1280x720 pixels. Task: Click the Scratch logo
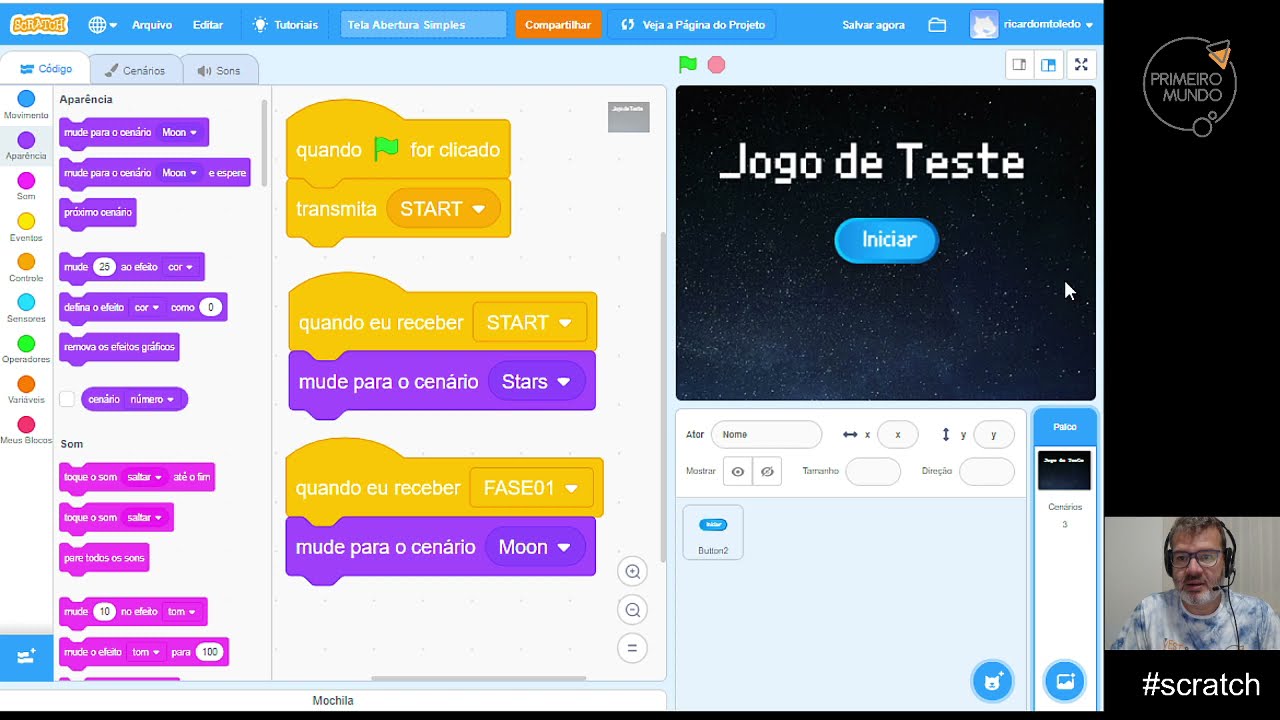coord(38,24)
